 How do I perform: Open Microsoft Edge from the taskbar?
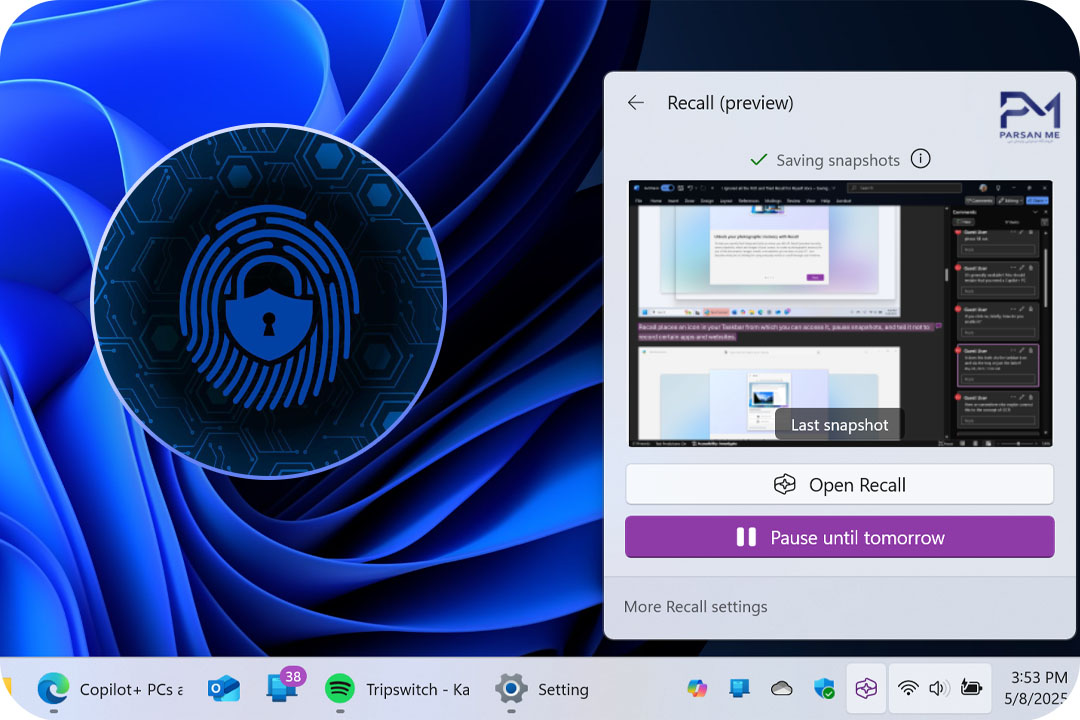pos(53,688)
